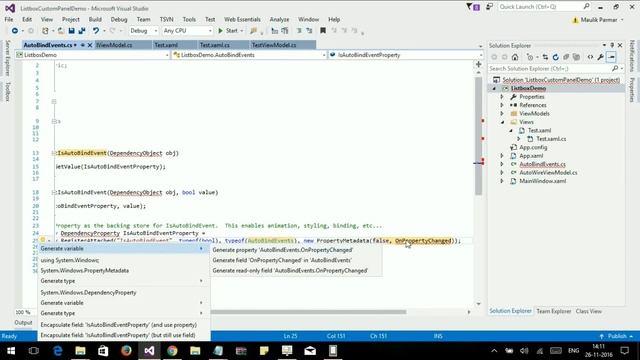Expand the ViewModels folder

pyautogui.click(x=502, y=113)
